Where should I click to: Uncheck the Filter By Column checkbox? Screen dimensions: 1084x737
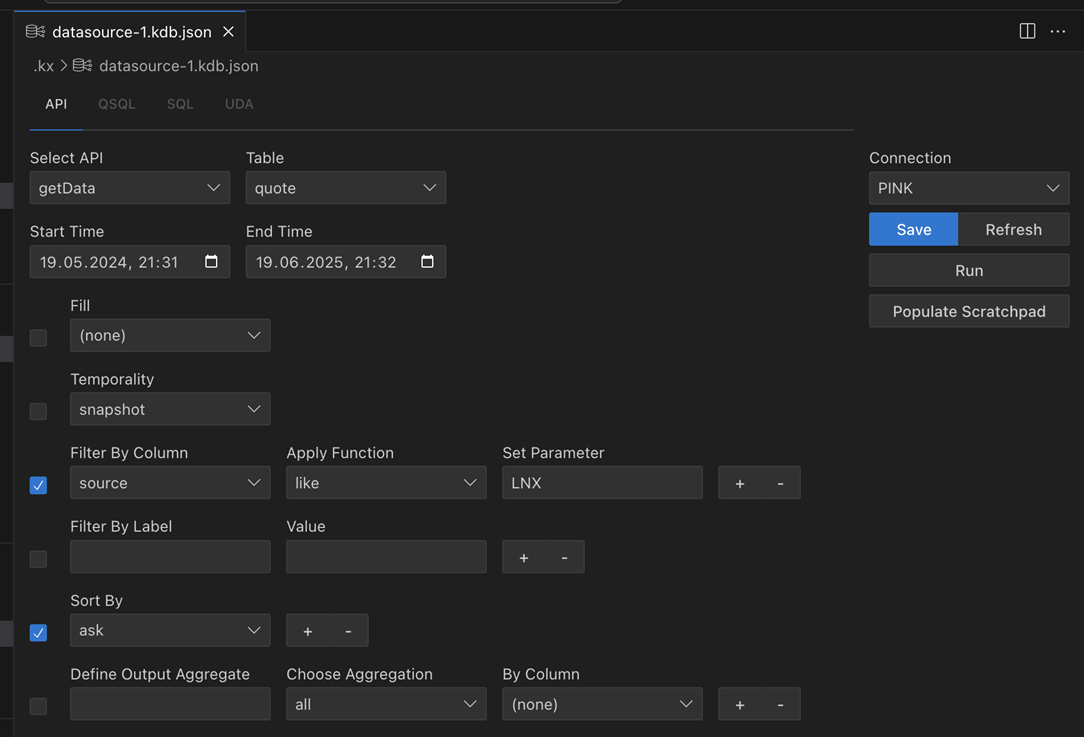click(x=39, y=485)
